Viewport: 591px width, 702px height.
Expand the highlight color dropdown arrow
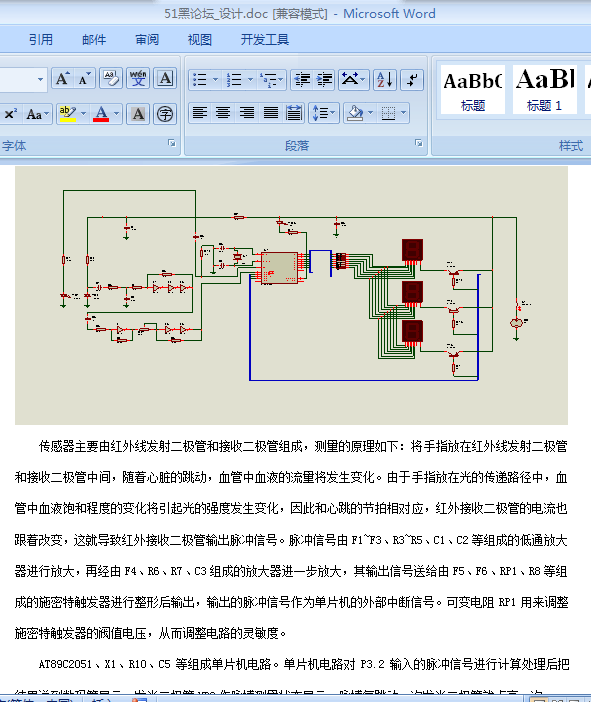click(83, 114)
